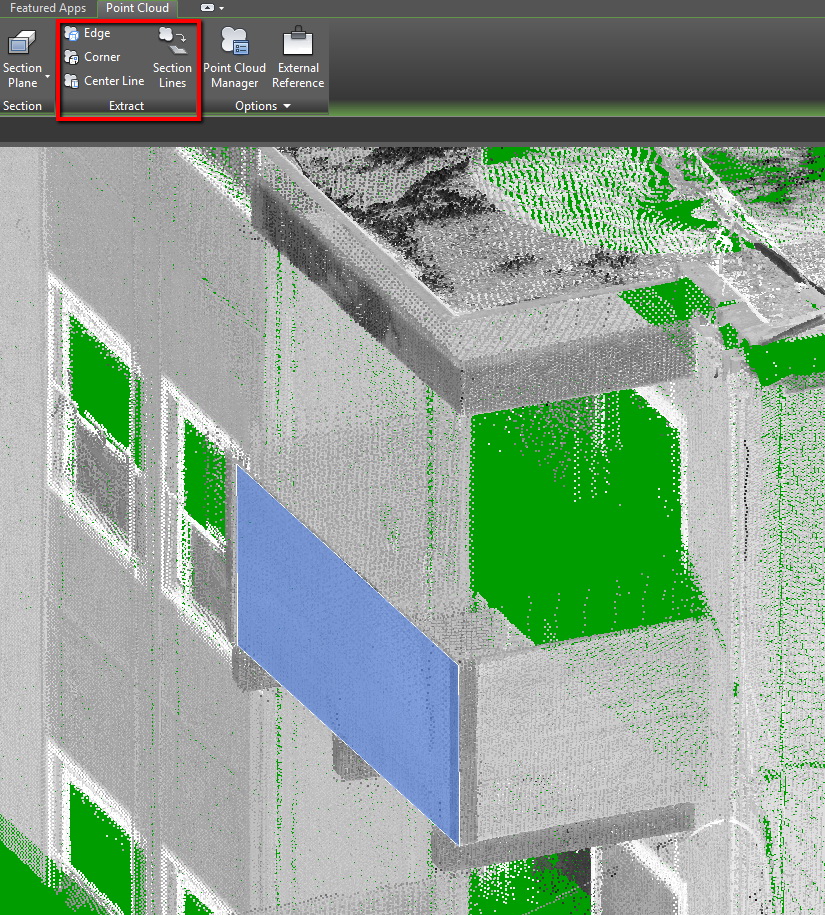Click the Section Lines tool icon

coord(173,41)
